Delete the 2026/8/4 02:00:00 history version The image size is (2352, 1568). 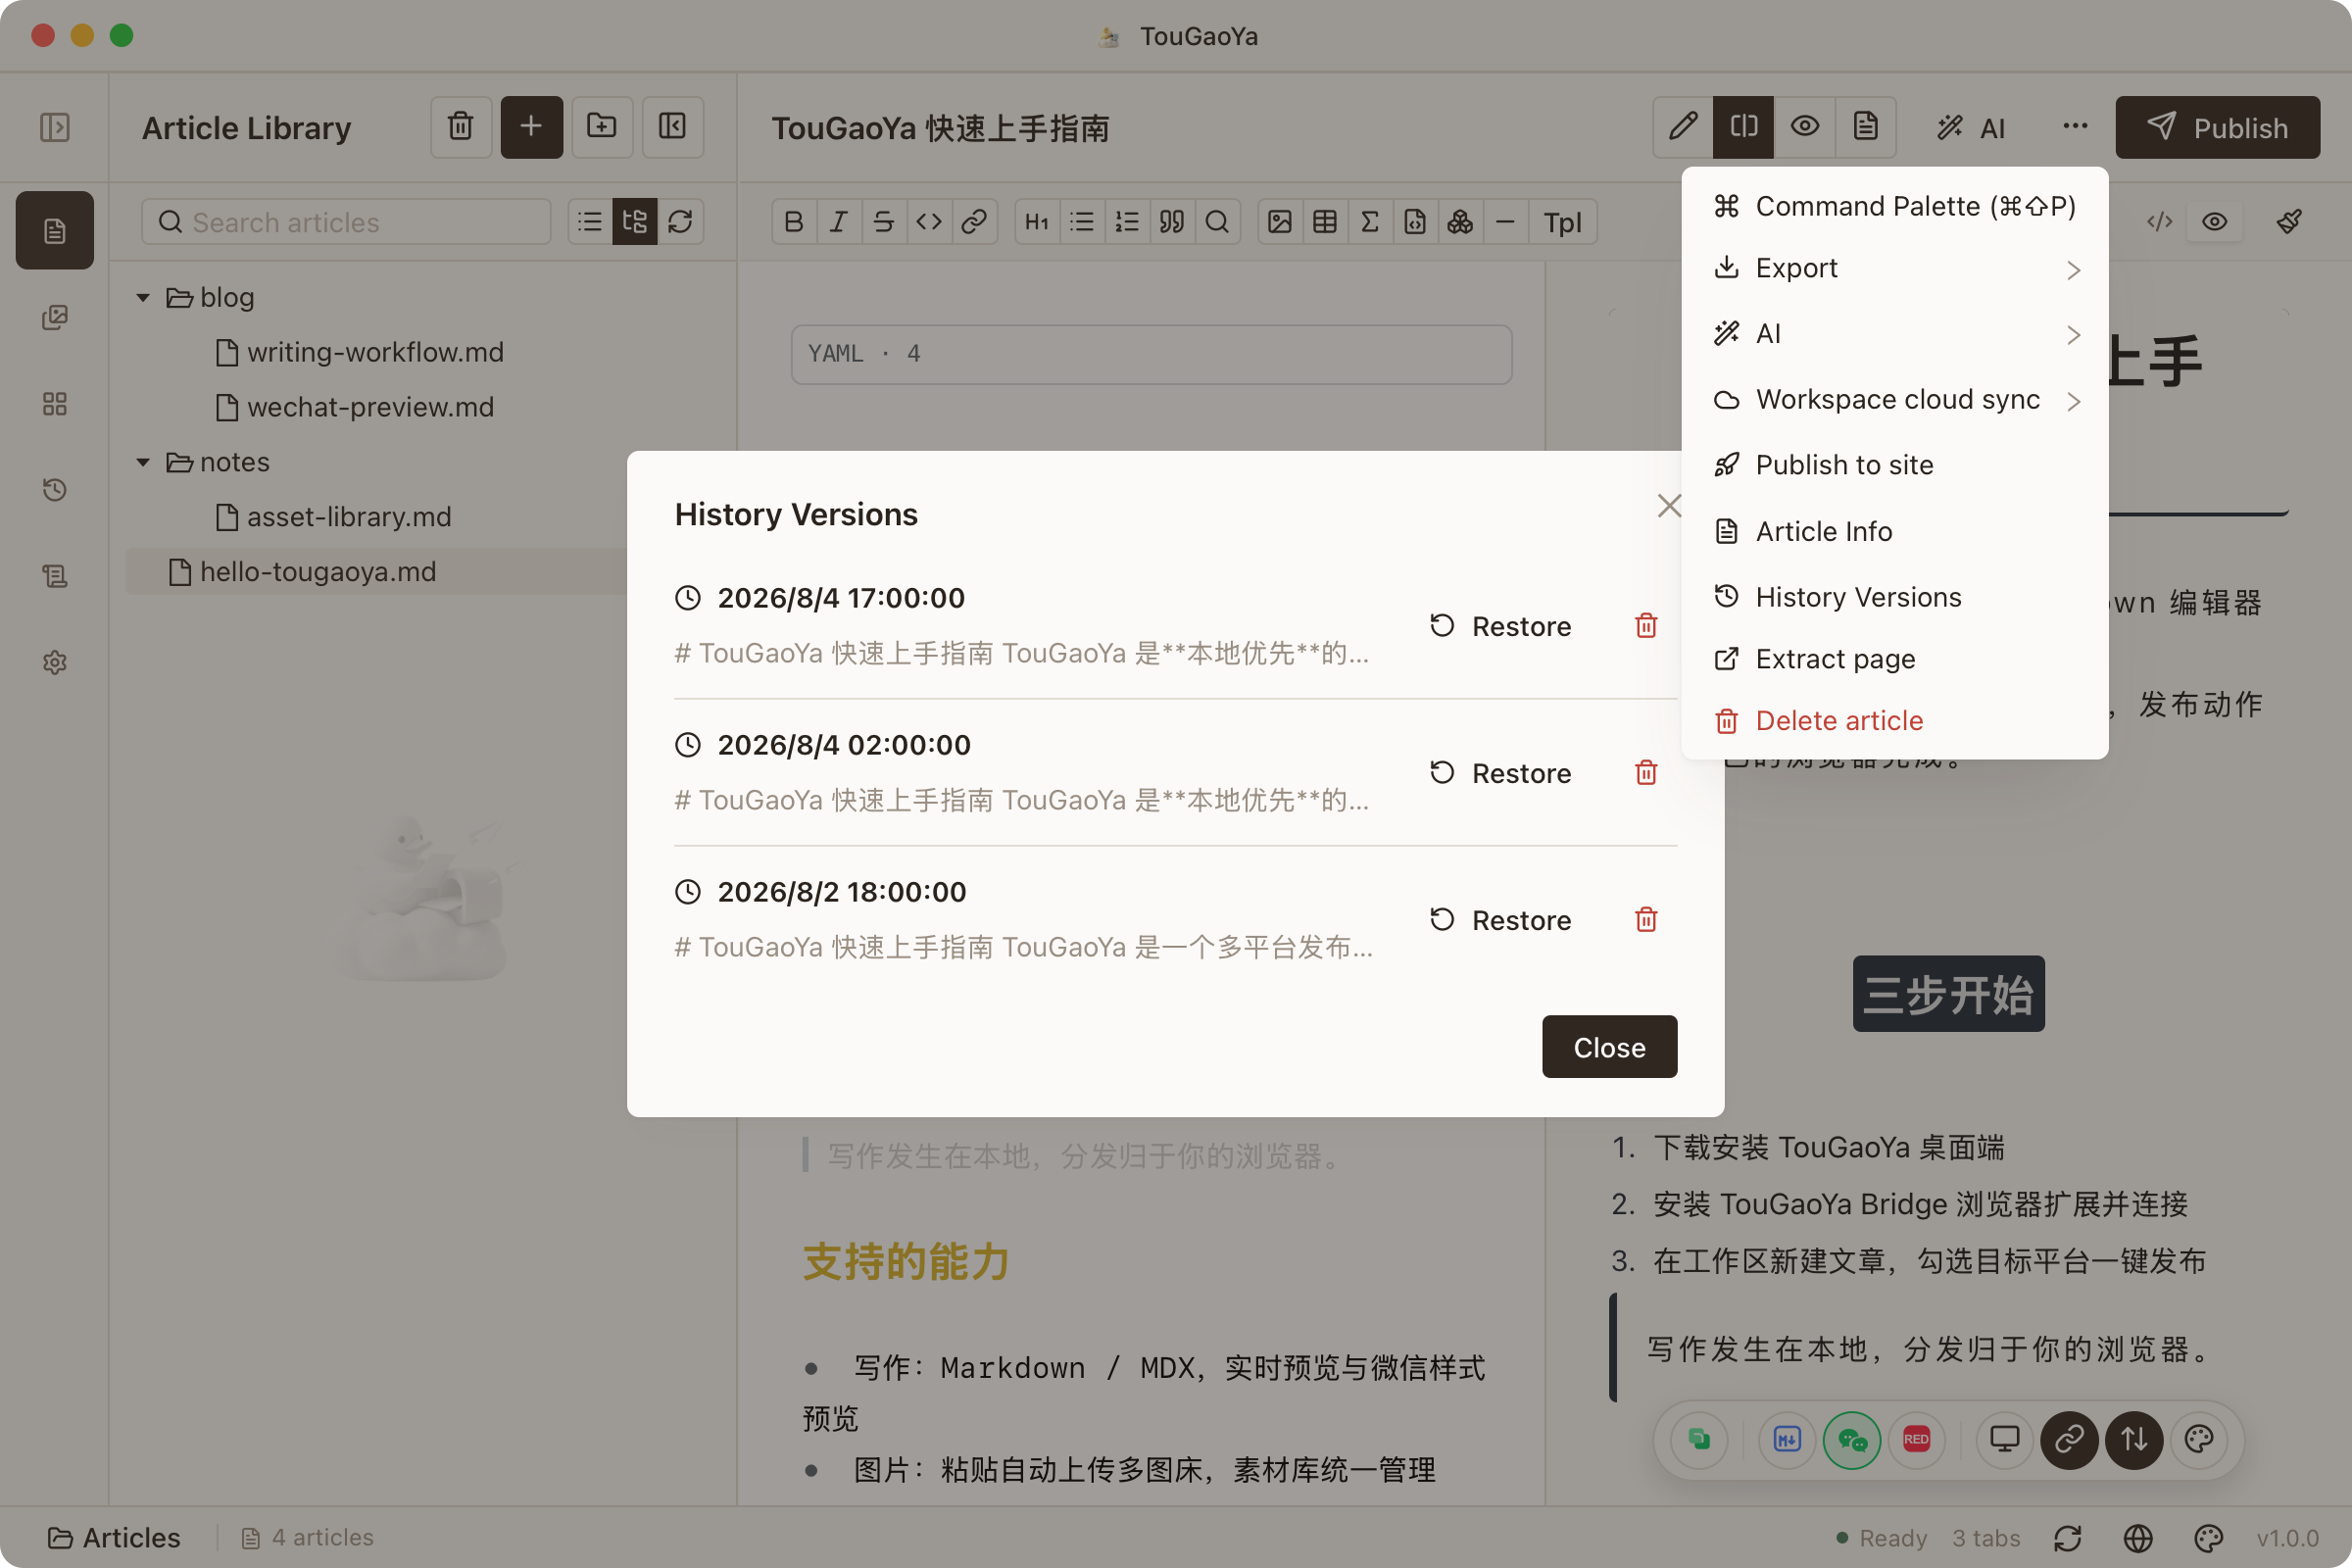click(x=1646, y=773)
